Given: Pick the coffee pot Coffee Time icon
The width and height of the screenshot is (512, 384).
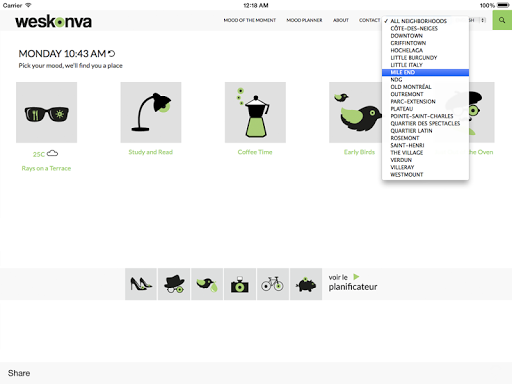Looking at the screenshot, I should coord(255,112).
